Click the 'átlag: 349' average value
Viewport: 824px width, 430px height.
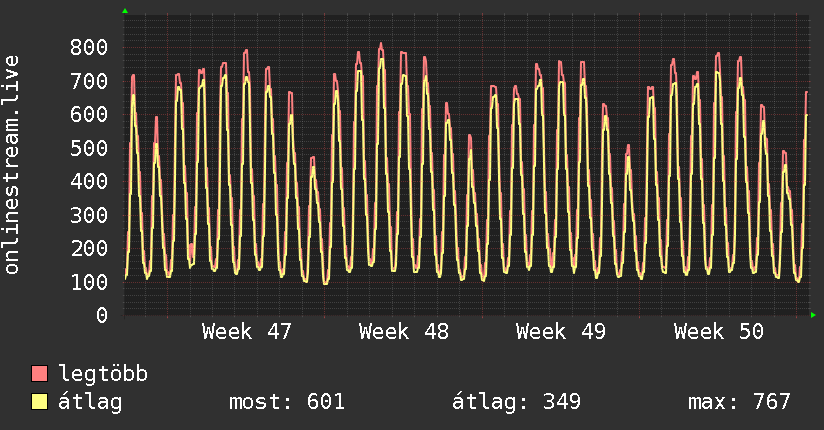[x=517, y=402]
